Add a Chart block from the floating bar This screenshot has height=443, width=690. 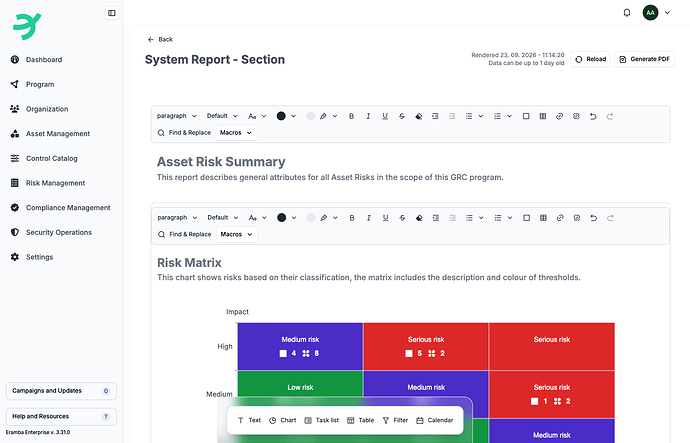[x=283, y=420]
